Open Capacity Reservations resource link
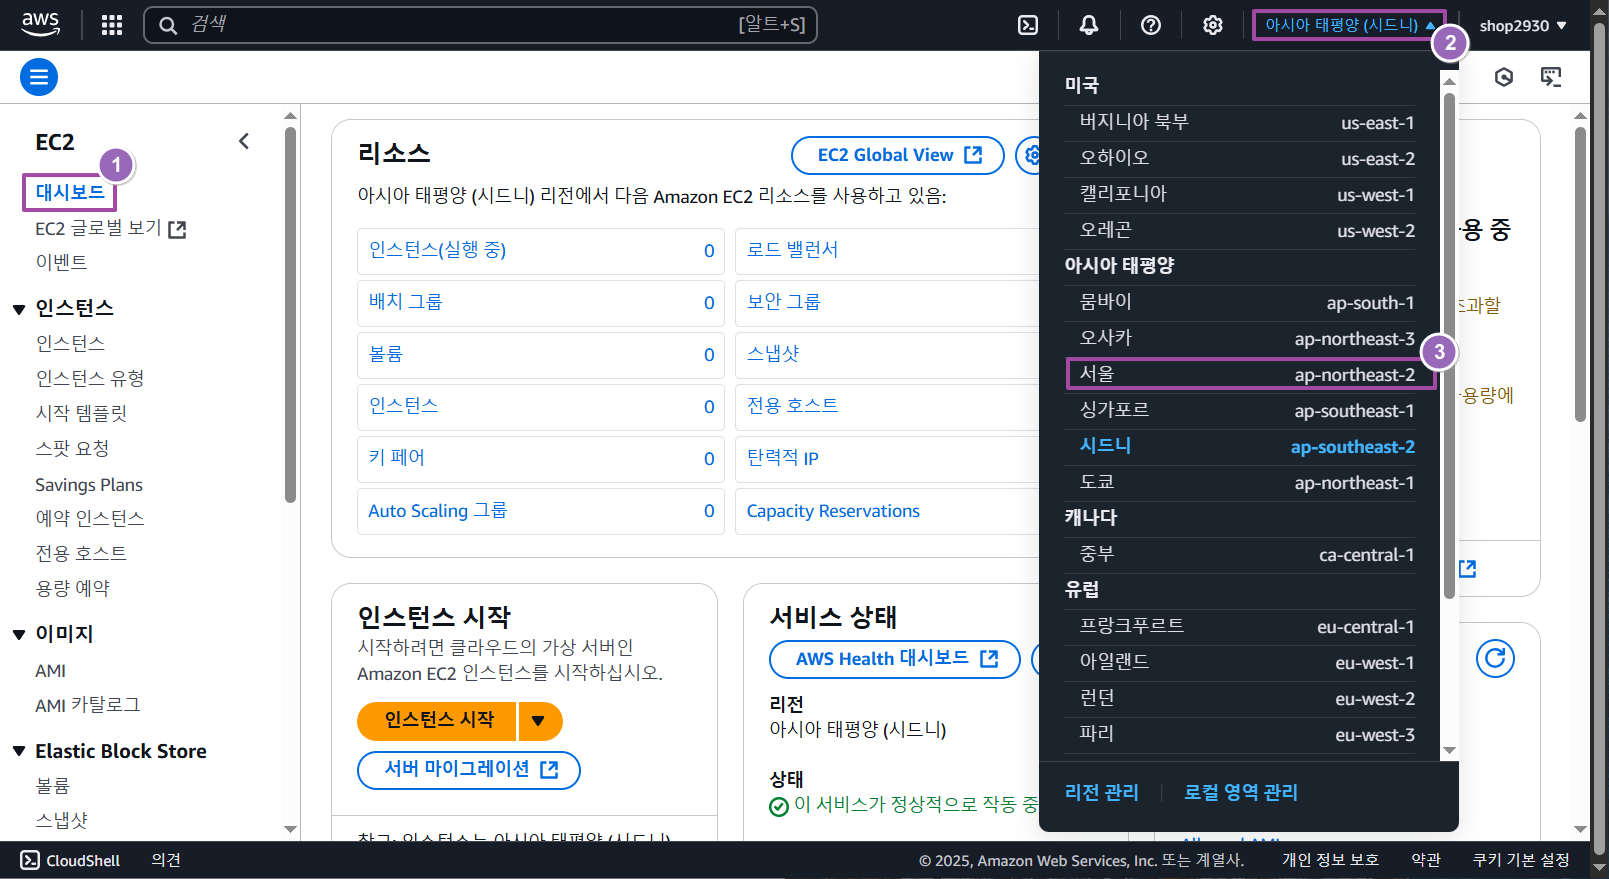1609x879 pixels. click(x=833, y=511)
